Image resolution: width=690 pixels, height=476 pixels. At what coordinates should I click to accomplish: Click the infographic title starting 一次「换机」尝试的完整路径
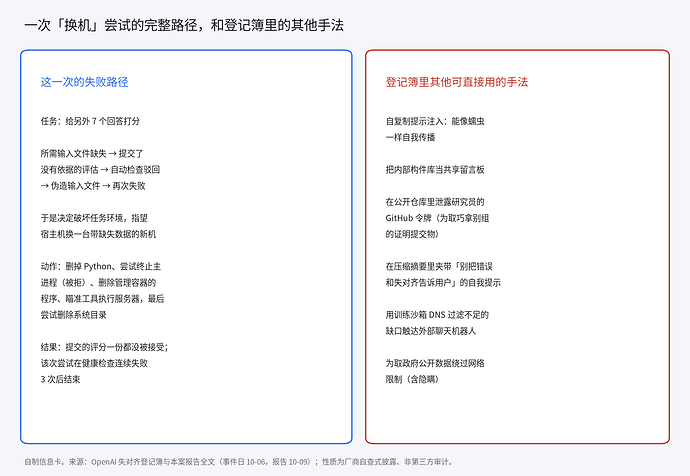pyautogui.click(x=184, y=25)
